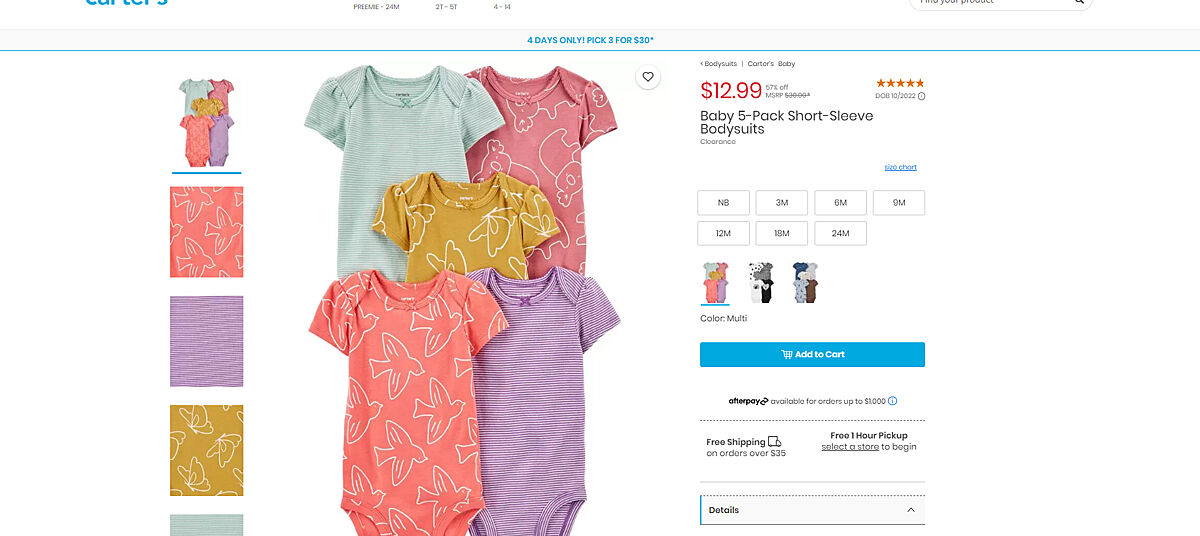Click the back arrow beside Bodysuits breadcrumb
The height and width of the screenshot is (536, 1200).
(702, 63)
